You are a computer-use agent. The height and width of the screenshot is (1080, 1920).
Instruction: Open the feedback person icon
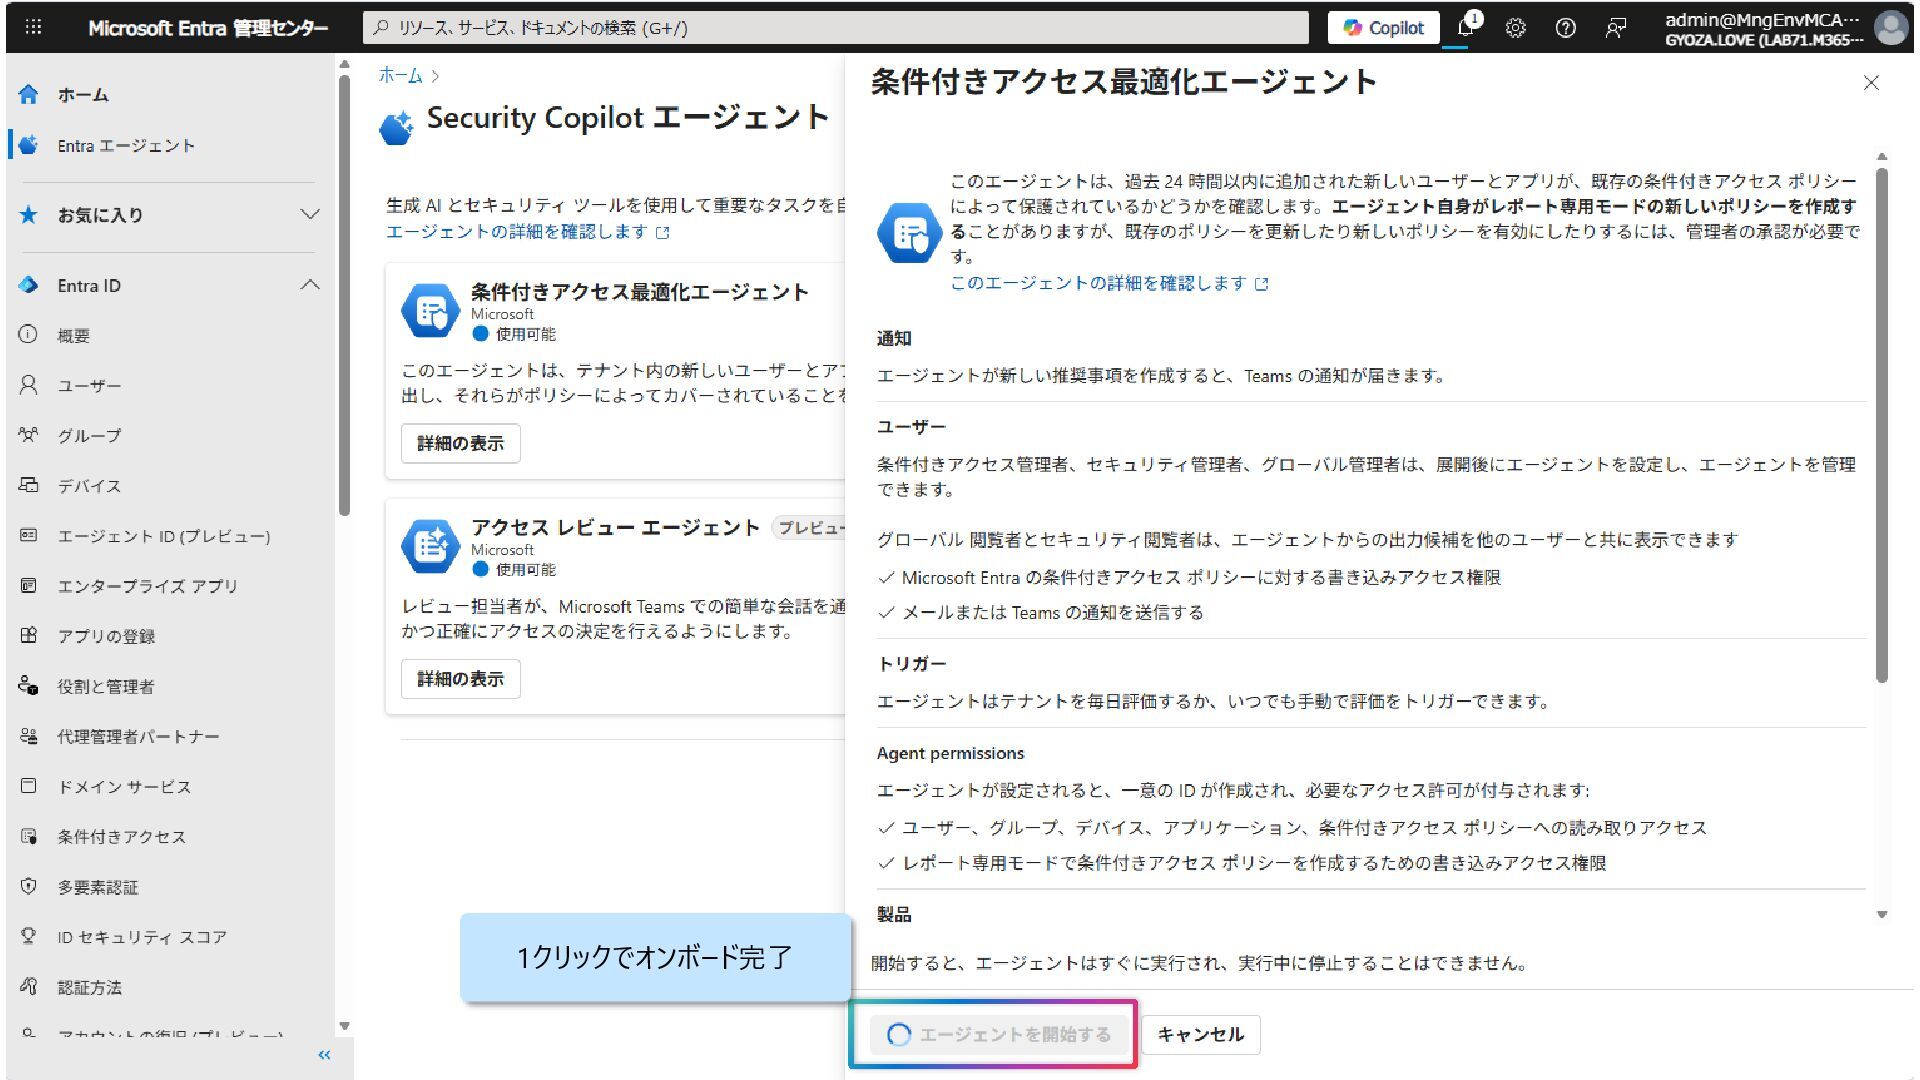pos(1615,28)
